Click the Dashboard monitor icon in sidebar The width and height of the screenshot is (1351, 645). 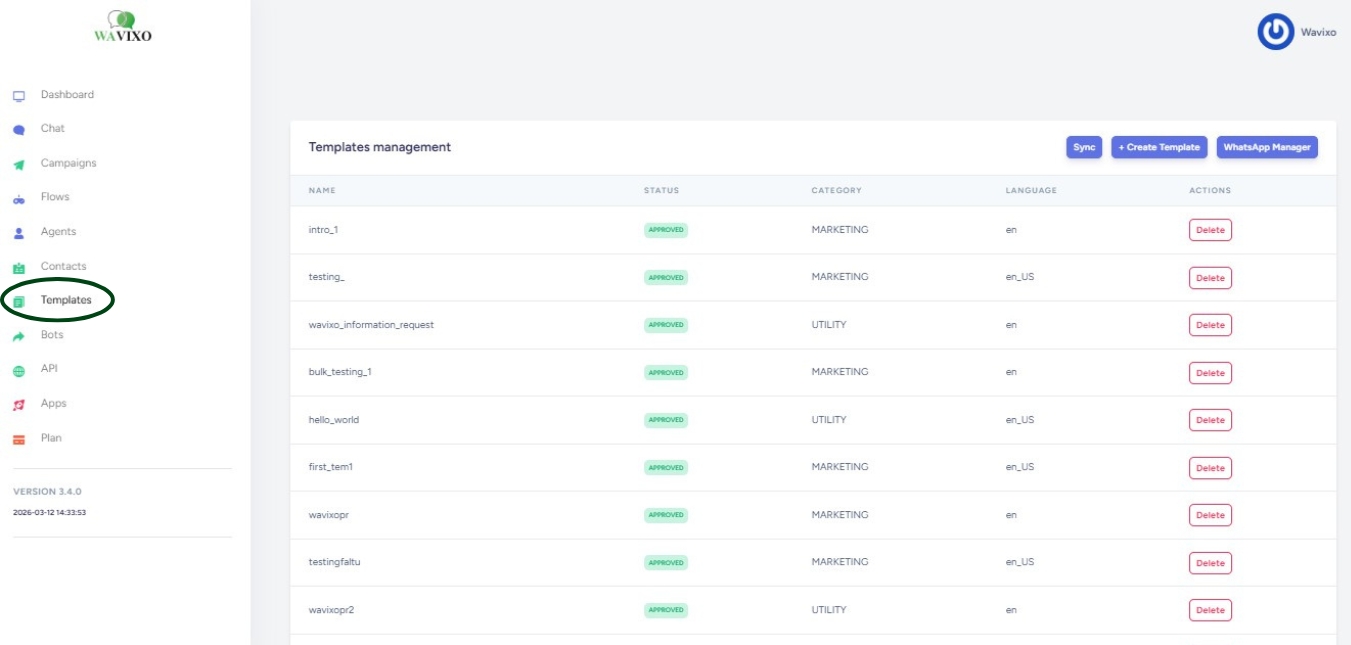(x=18, y=96)
